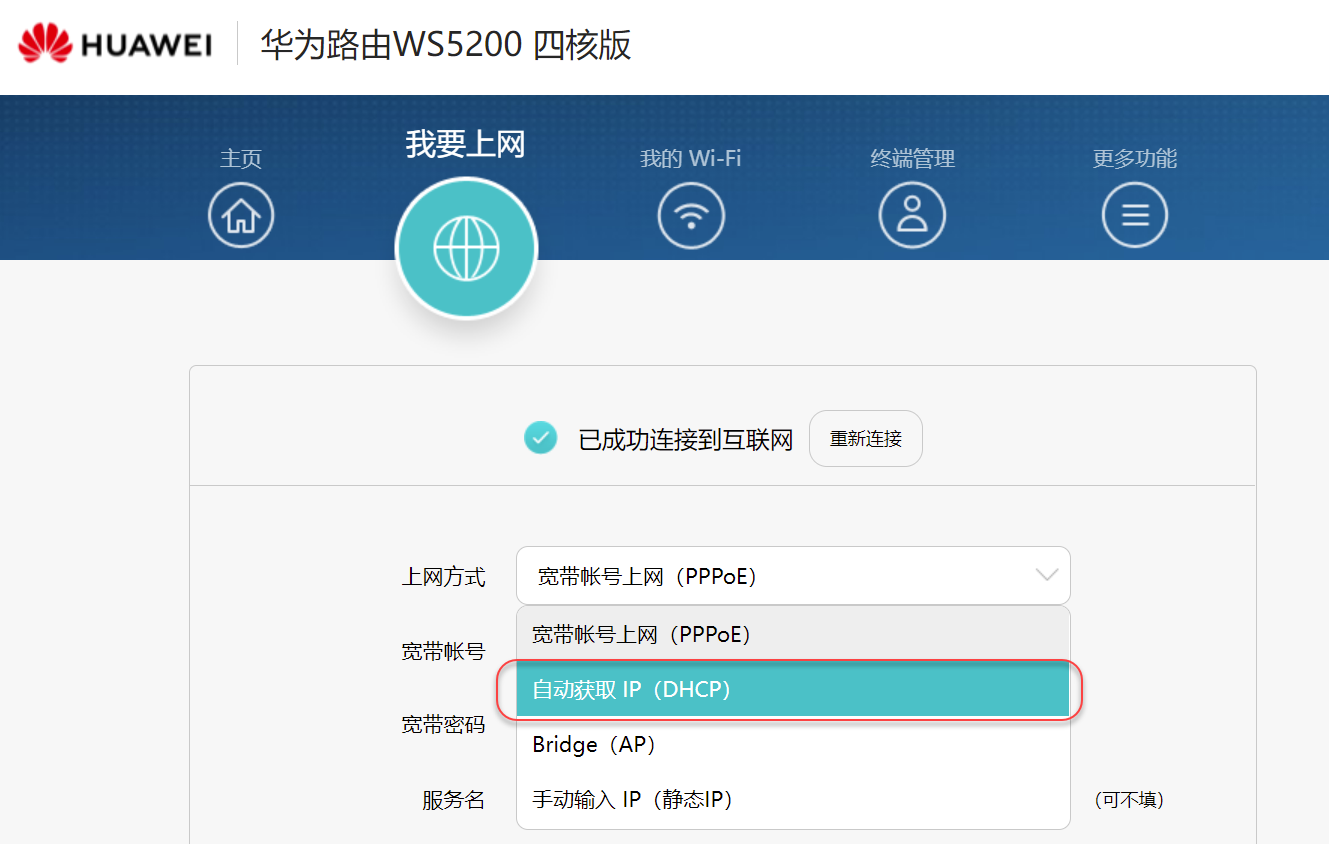Click the 宽带帐号 label
Image resolution: width=1329 pixels, height=844 pixels.
point(443,652)
